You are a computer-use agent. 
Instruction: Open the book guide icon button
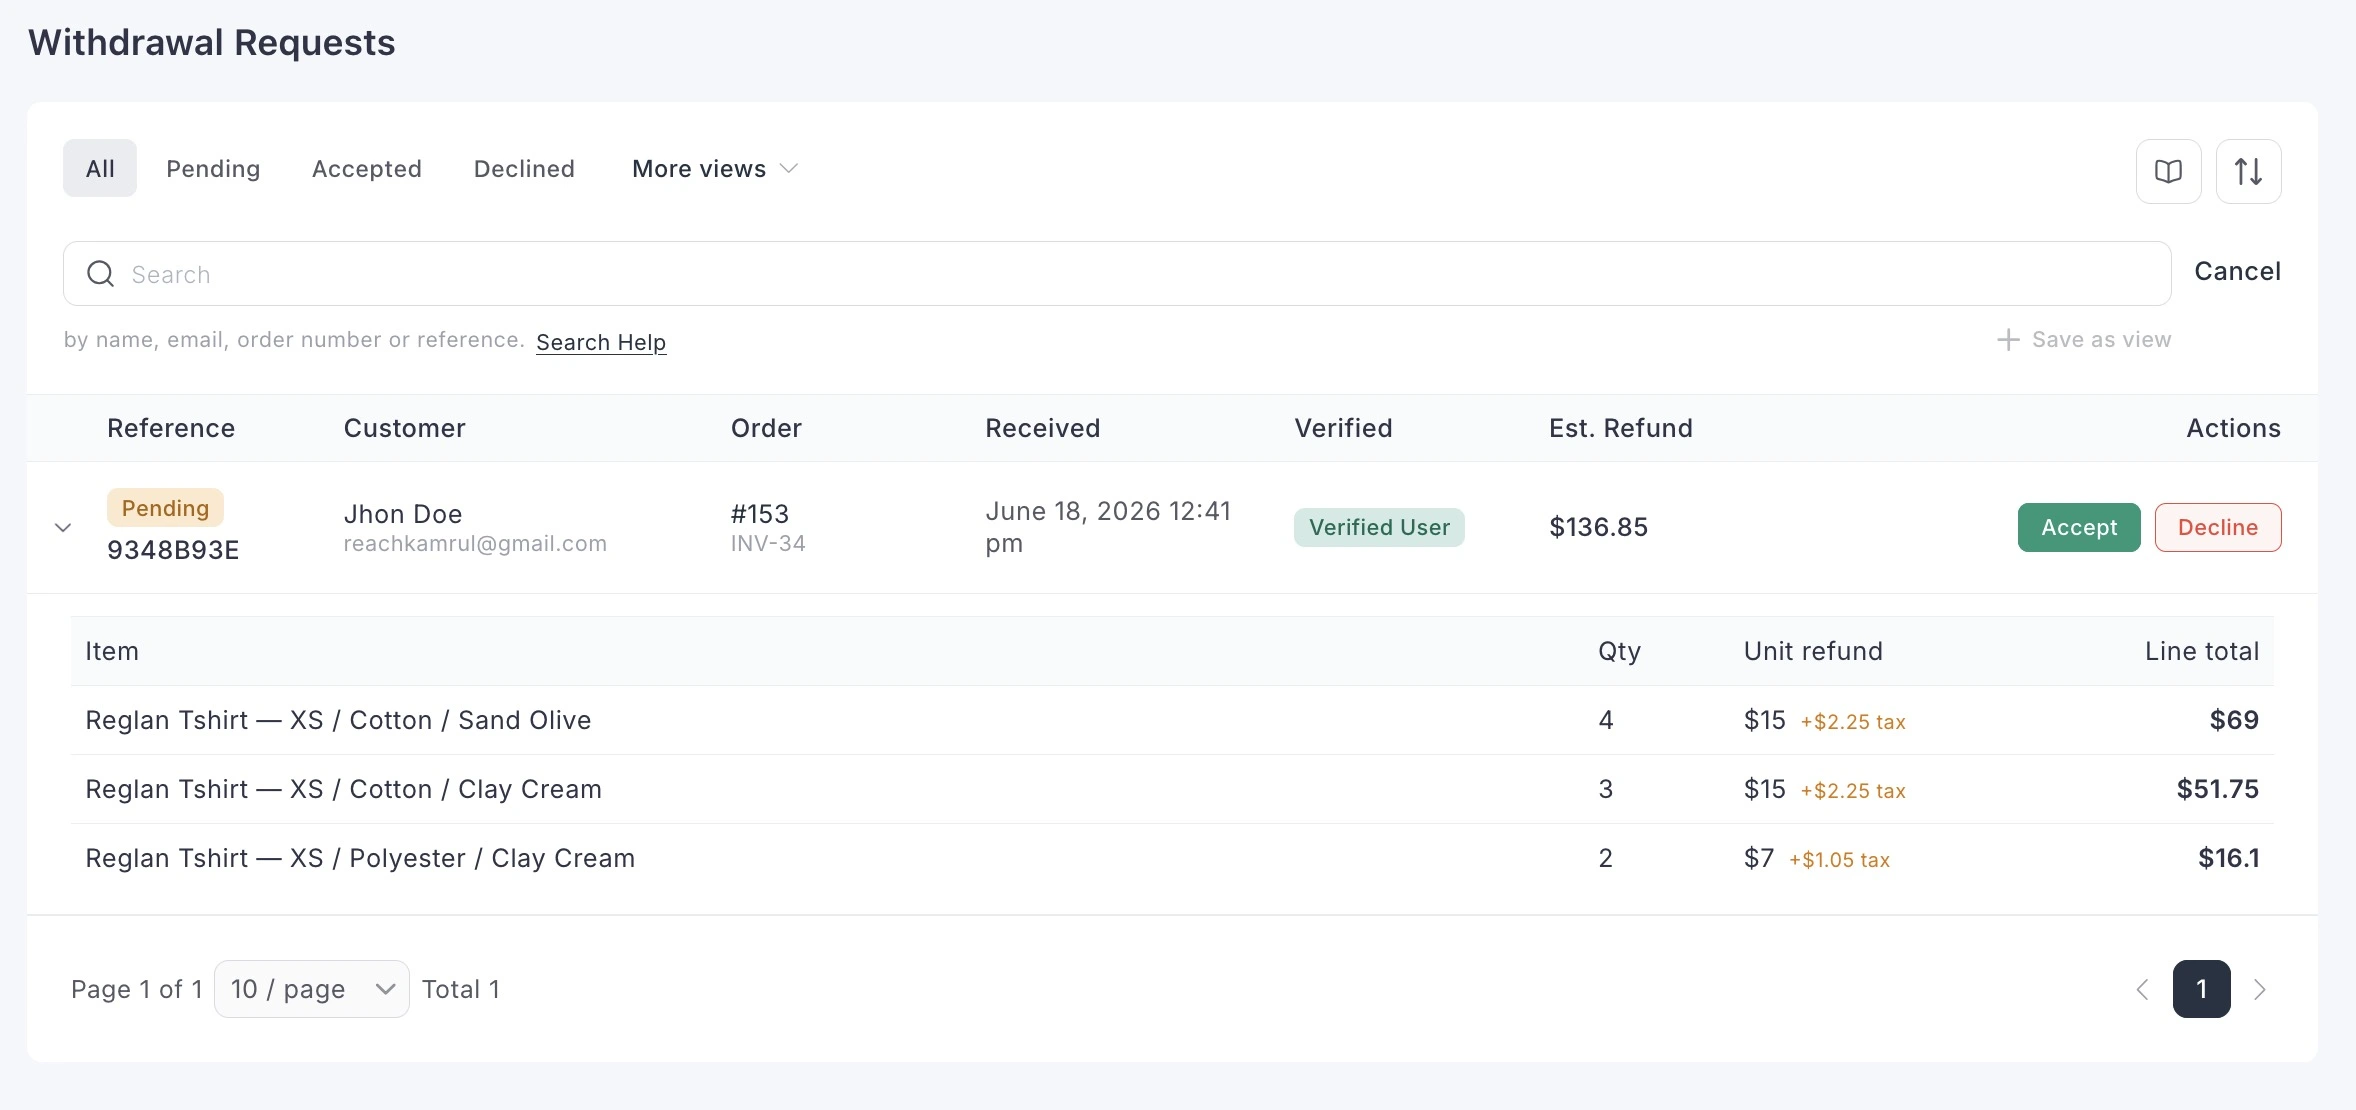point(2168,171)
